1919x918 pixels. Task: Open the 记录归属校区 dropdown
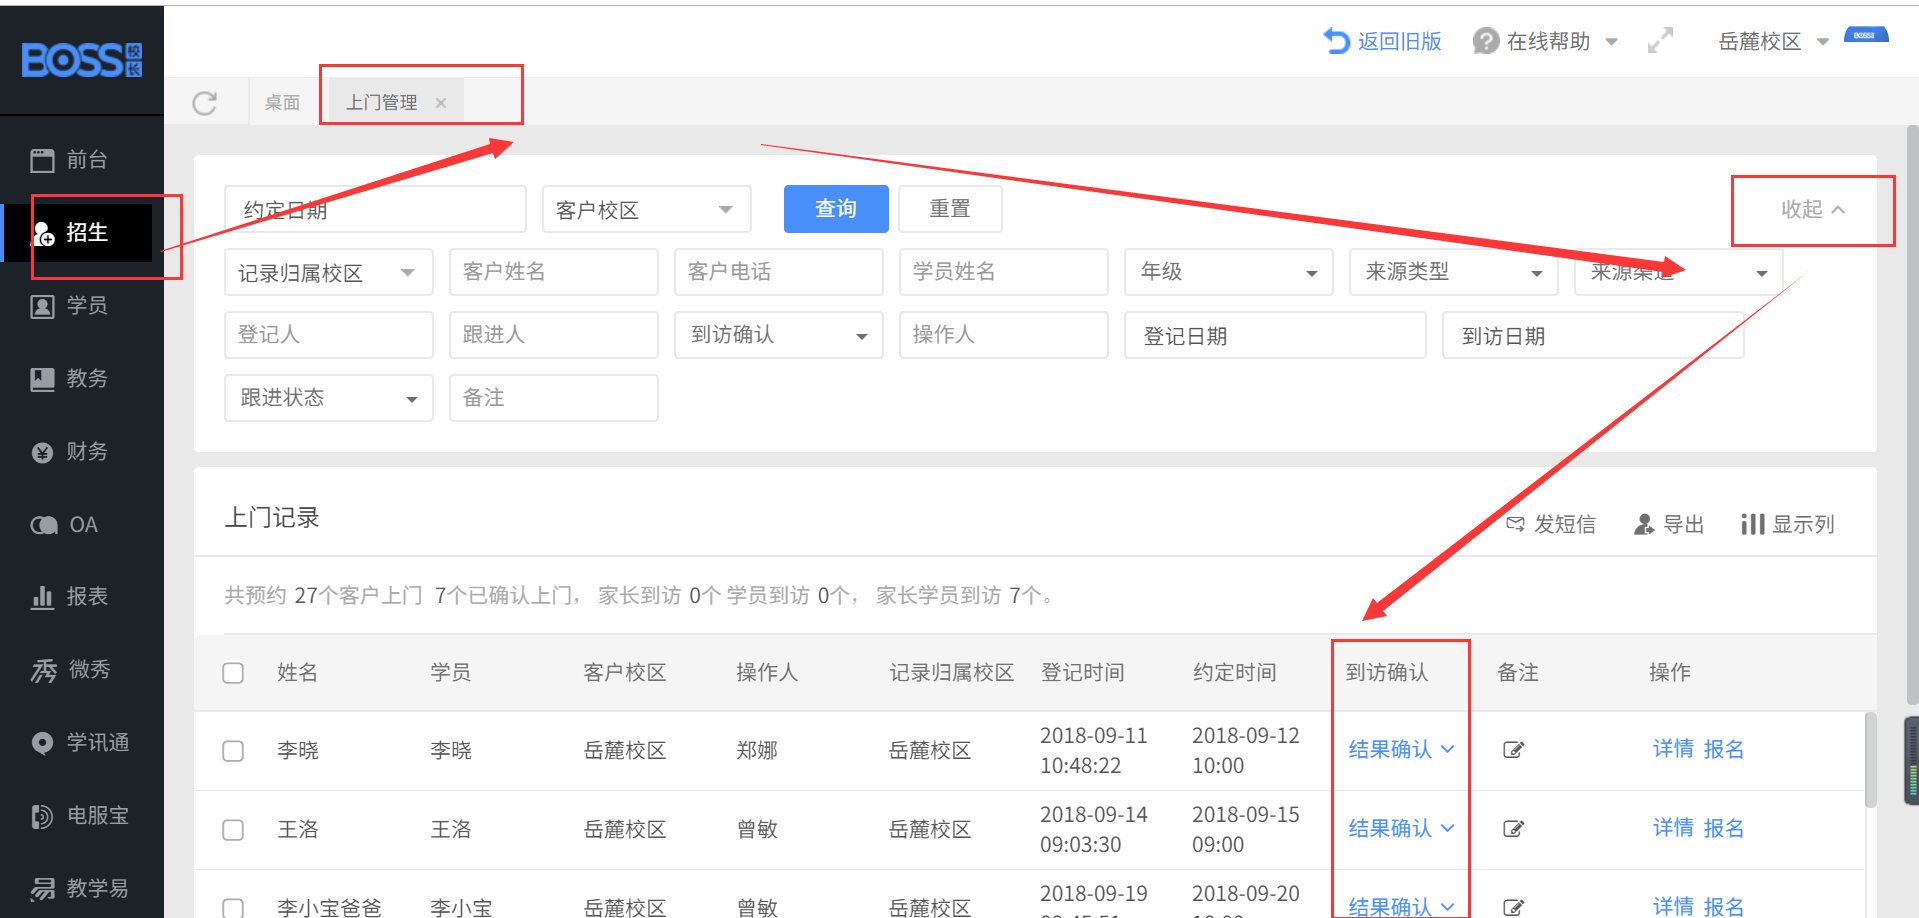[328, 272]
